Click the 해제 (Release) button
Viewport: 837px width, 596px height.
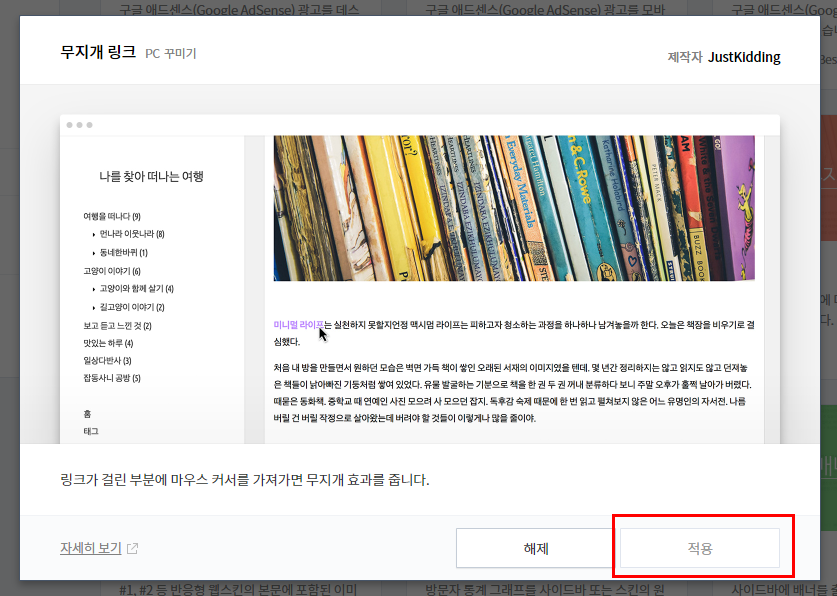(x=536, y=548)
